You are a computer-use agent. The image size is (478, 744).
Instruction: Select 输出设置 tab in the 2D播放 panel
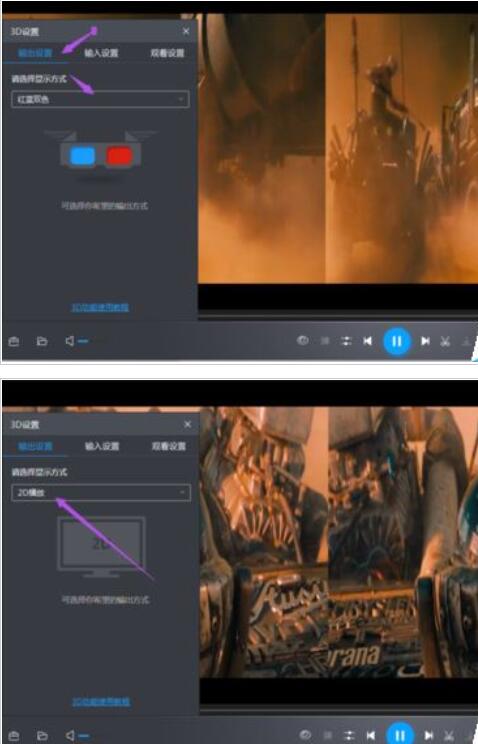coord(36,446)
